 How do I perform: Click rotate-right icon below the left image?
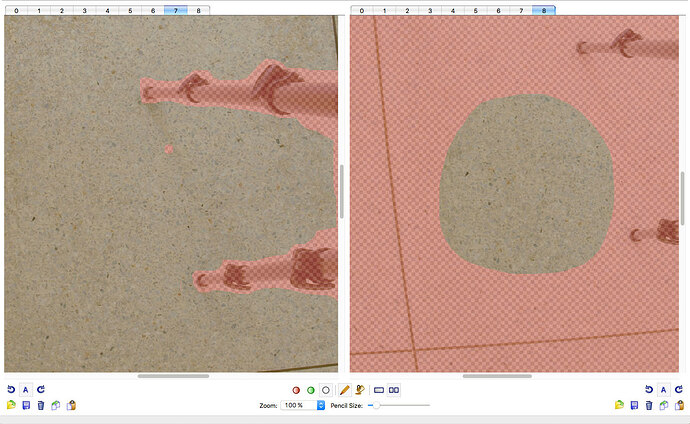point(40,389)
